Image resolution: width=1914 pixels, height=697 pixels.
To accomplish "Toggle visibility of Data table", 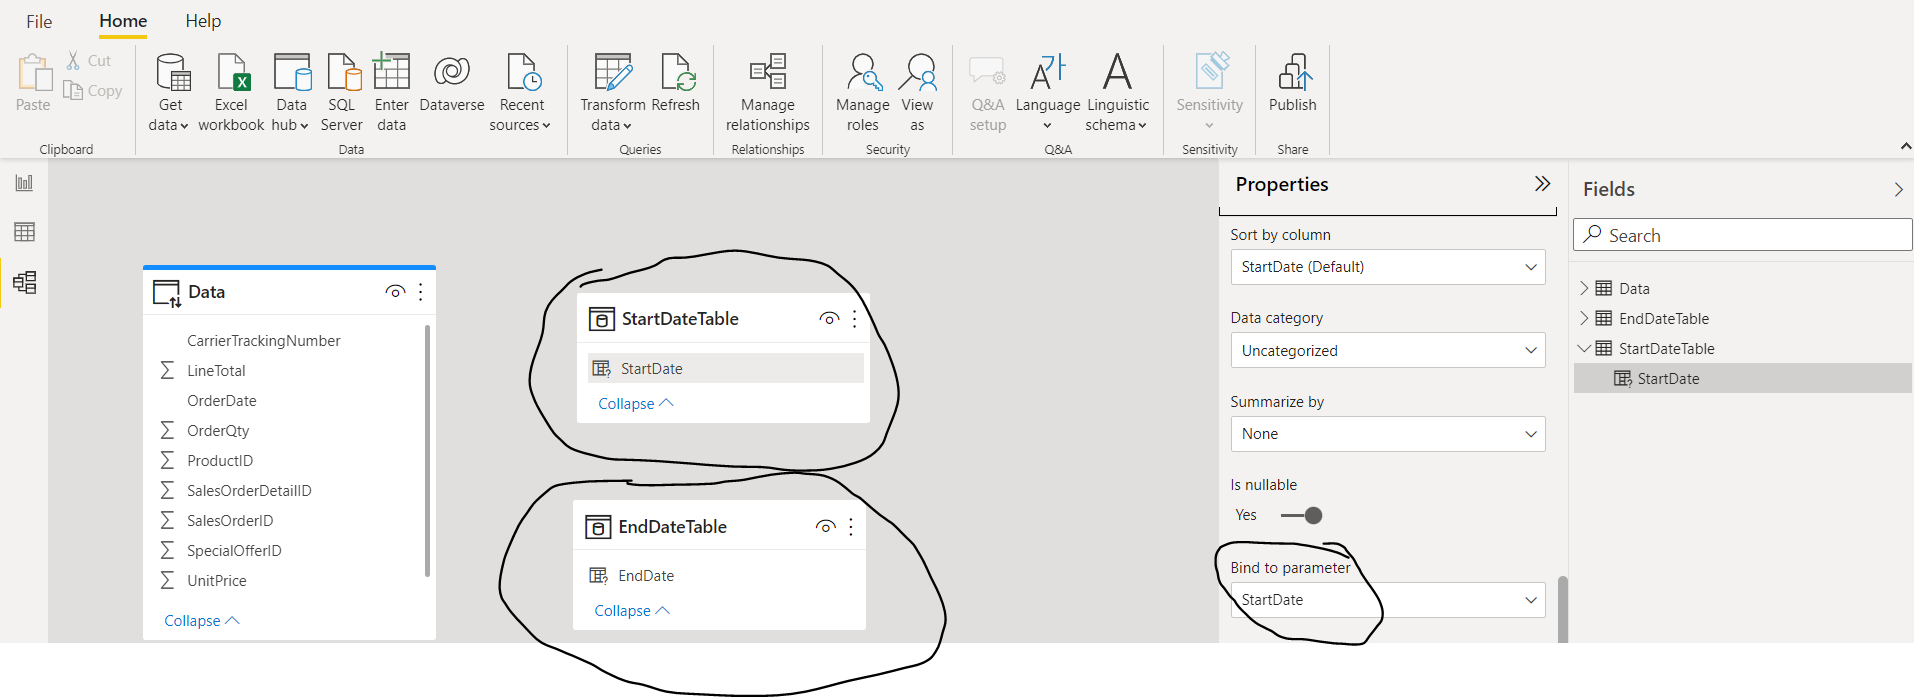I will [x=395, y=292].
